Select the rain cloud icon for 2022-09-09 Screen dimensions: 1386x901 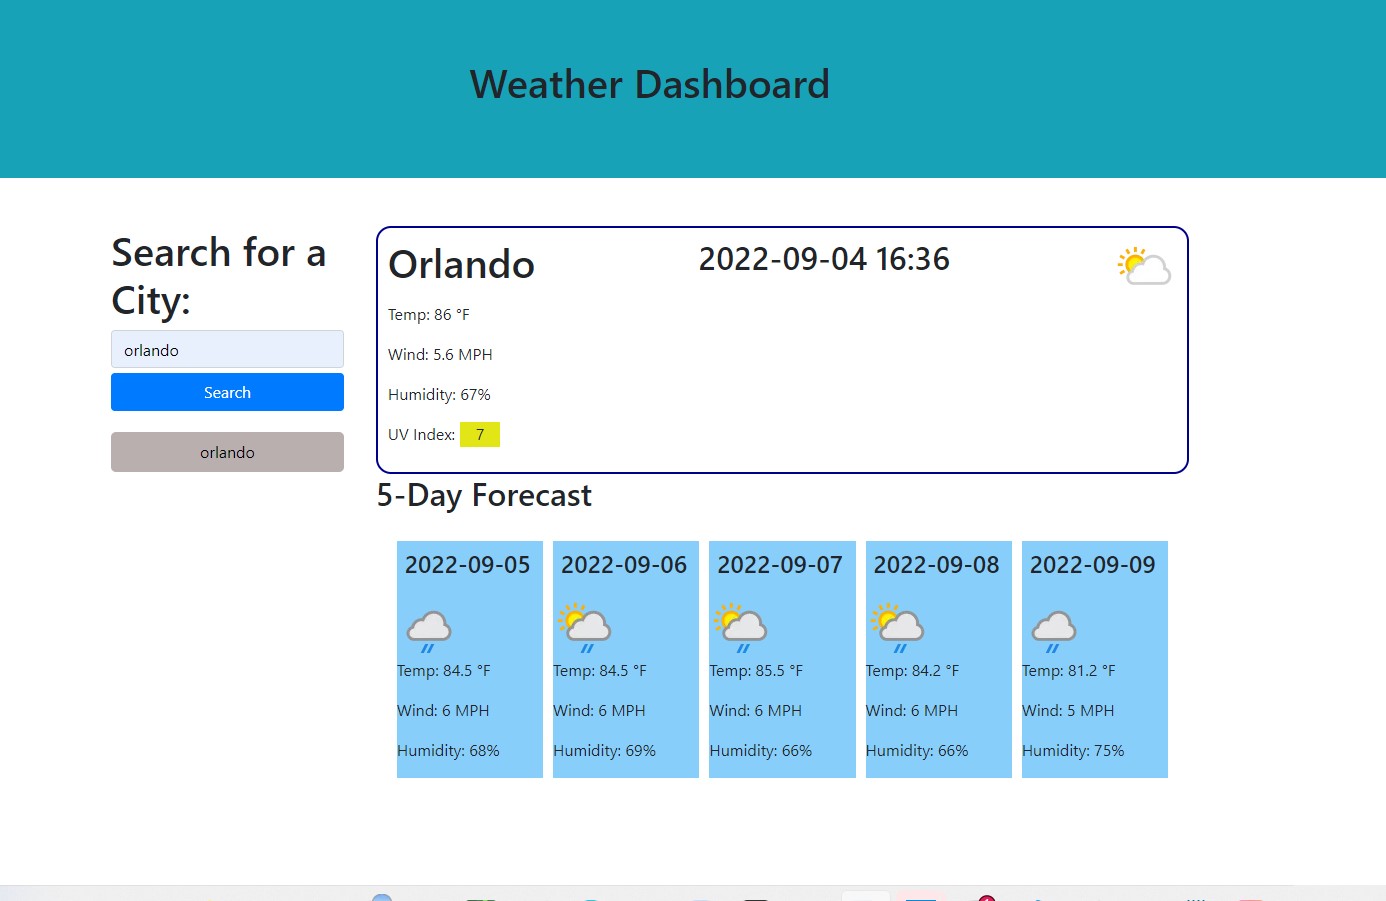pyautogui.click(x=1053, y=631)
